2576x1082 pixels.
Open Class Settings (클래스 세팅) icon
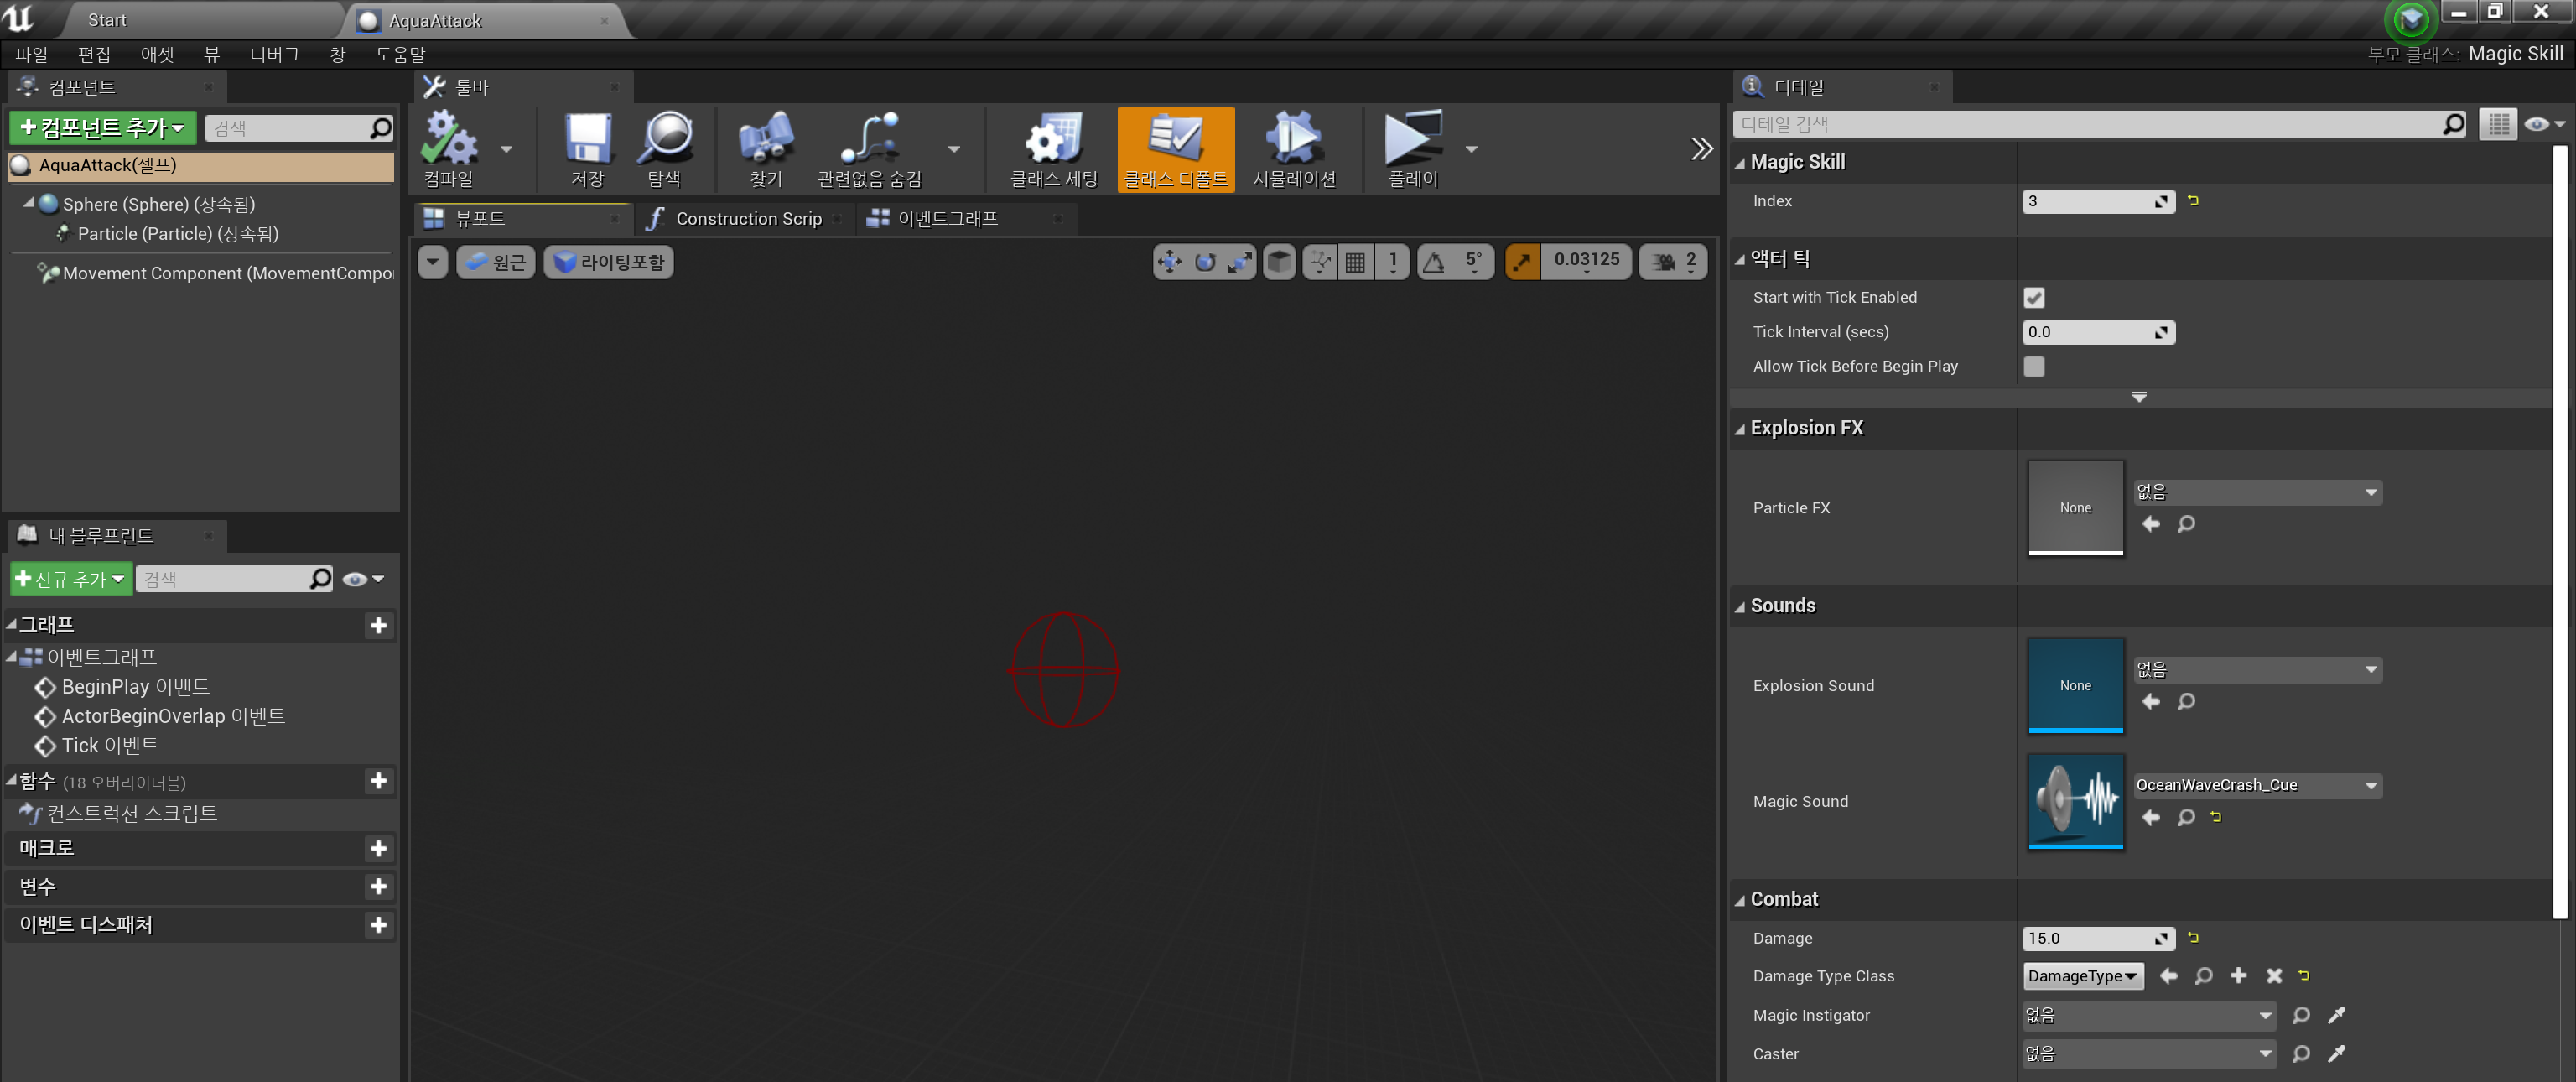[x=1053, y=140]
